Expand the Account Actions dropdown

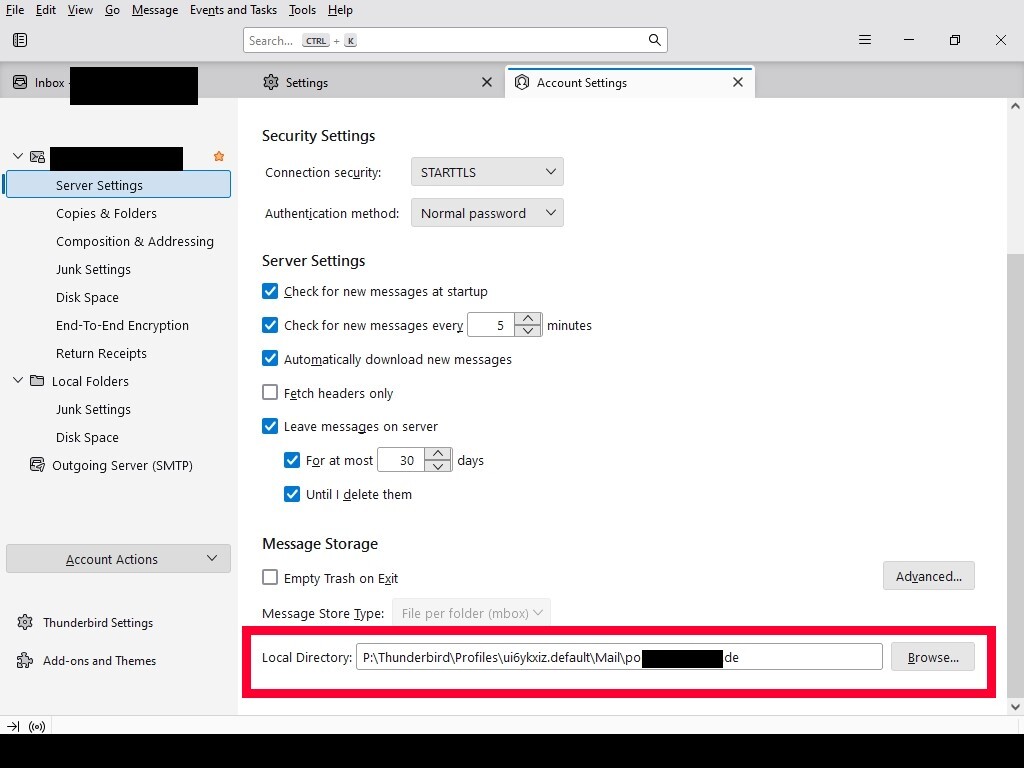[118, 559]
